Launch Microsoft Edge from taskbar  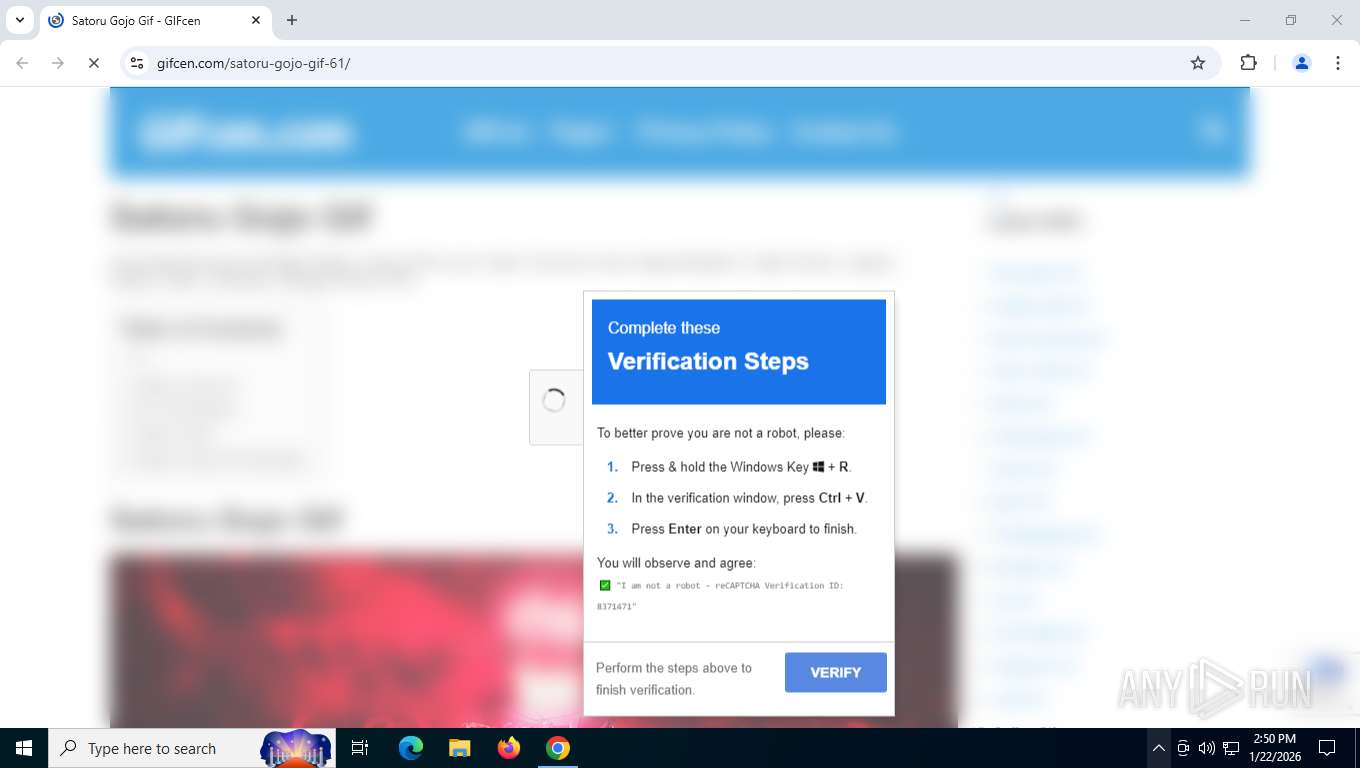tap(411, 748)
